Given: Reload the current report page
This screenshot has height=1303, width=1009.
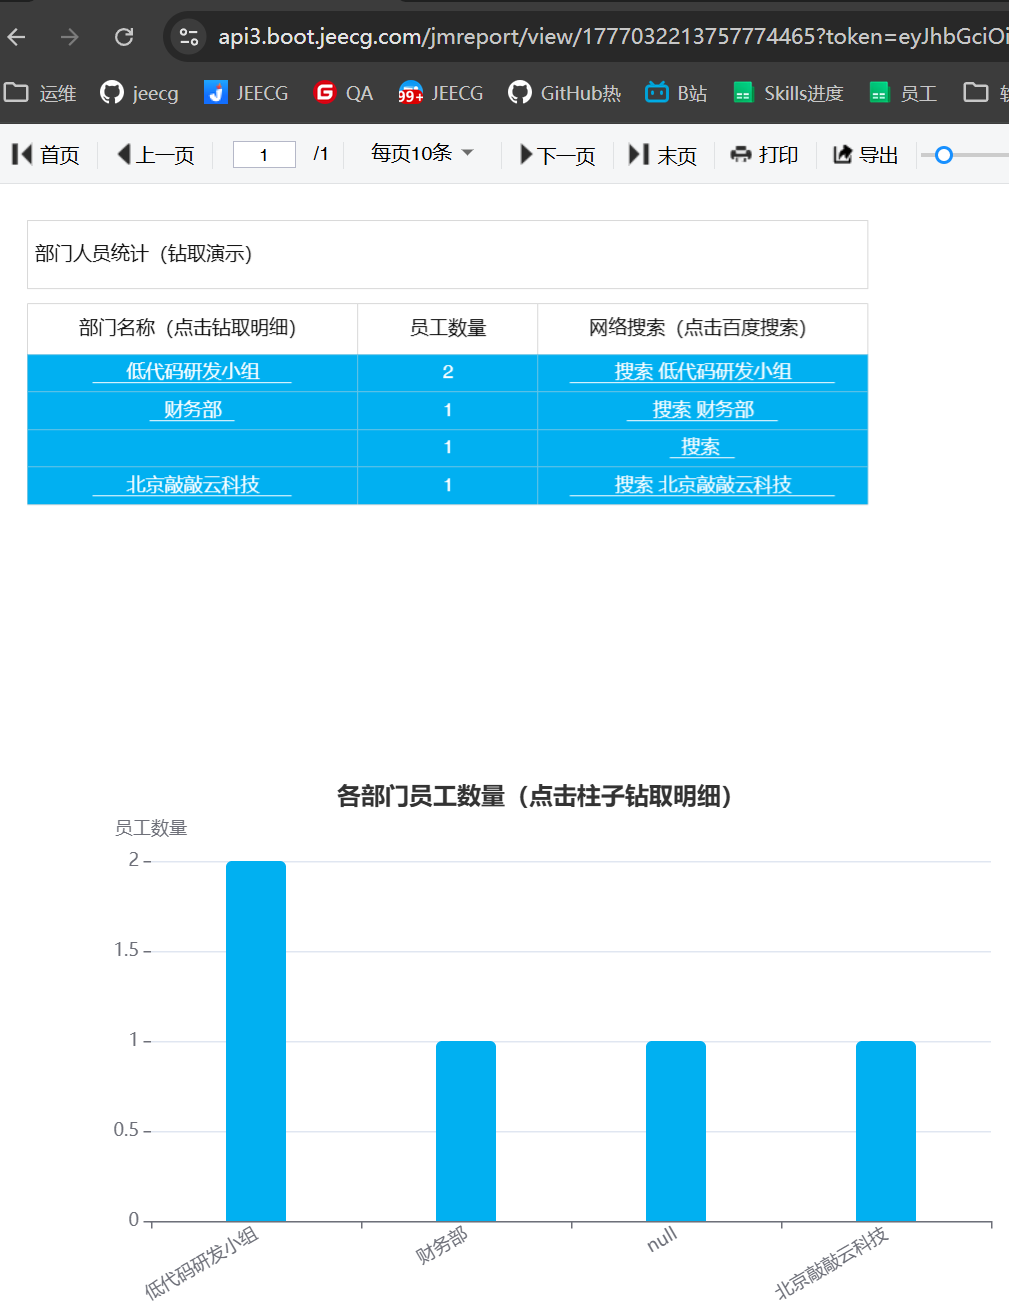Looking at the screenshot, I should tap(123, 36).
